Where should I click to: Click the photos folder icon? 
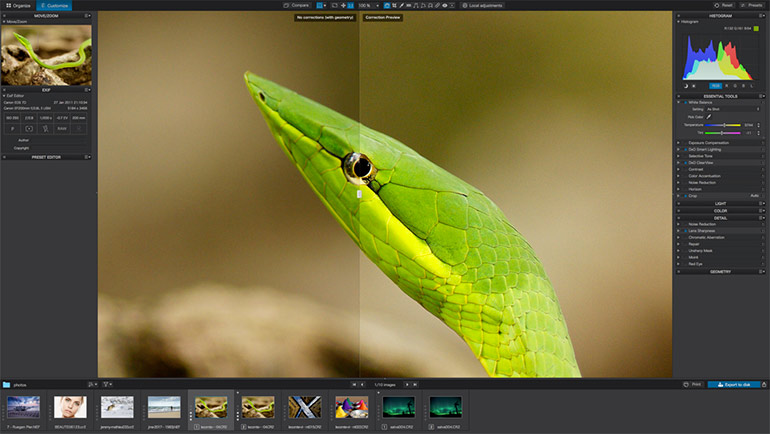[x=6, y=384]
